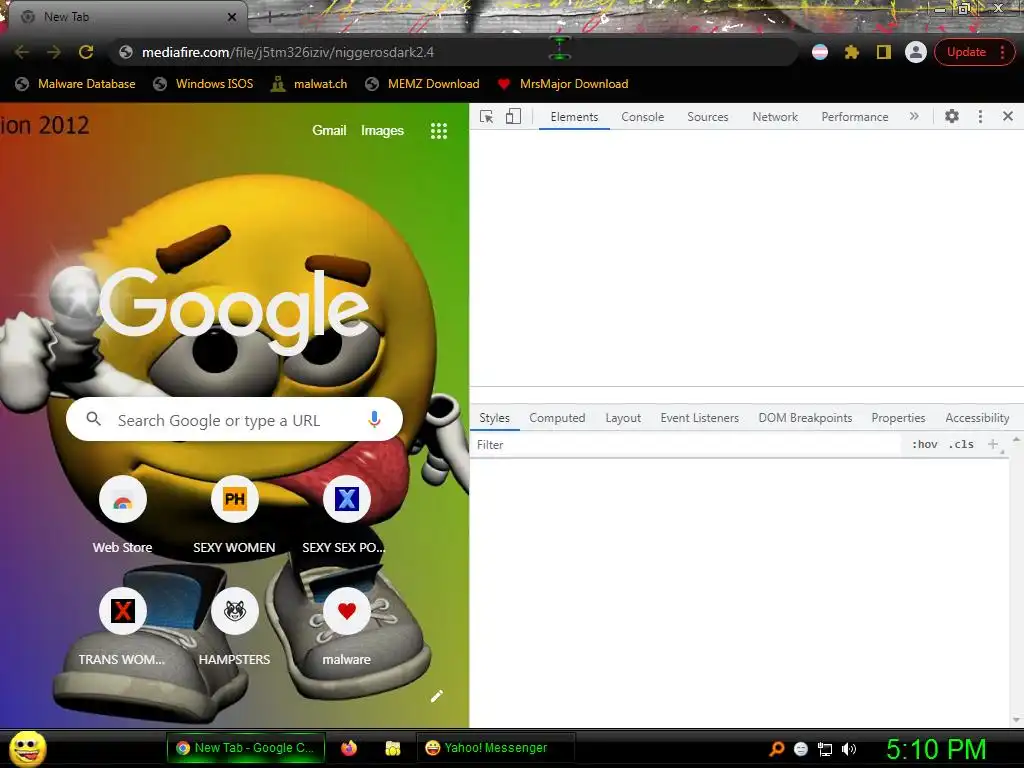Open the smiley Start button on taskbar

pyautogui.click(x=27, y=748)
